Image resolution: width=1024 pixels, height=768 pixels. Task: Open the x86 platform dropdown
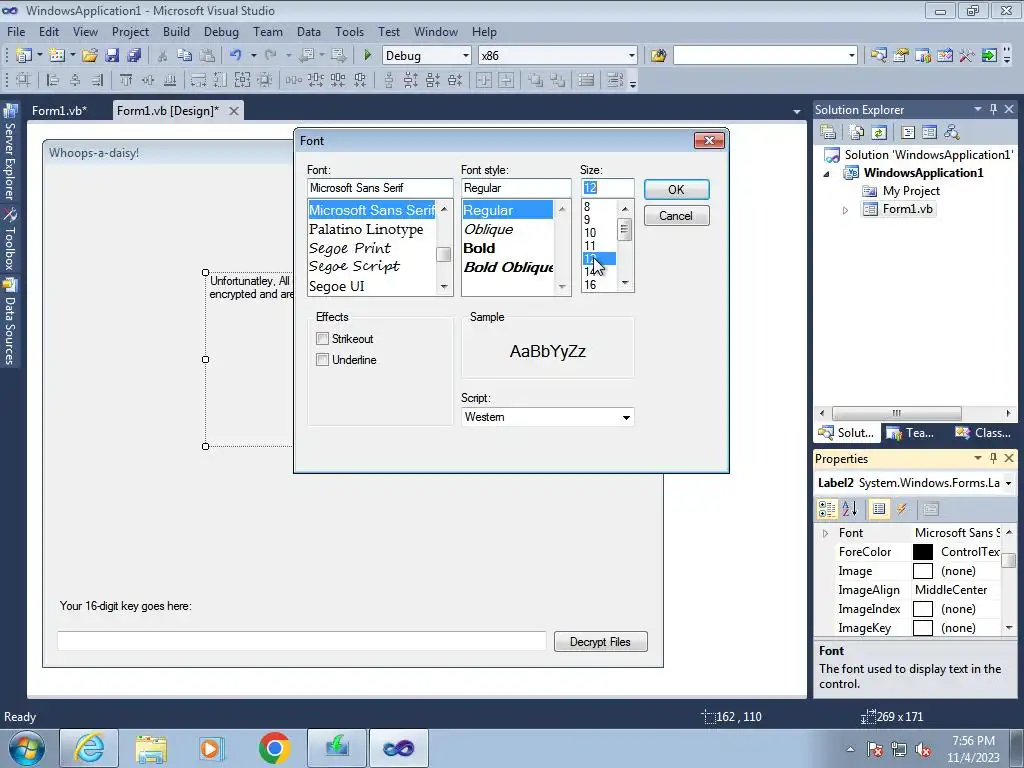631,56
